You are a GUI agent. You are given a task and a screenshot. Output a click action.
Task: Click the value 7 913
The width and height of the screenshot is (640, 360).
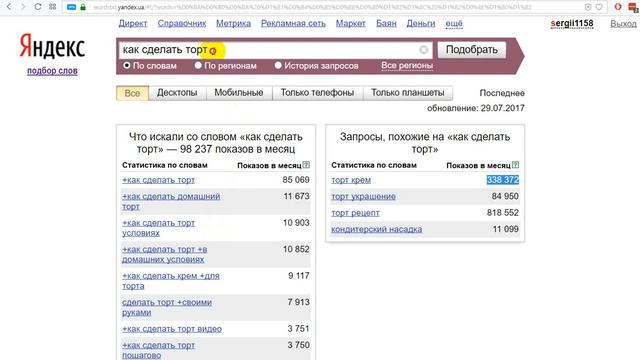coord(298,302)
